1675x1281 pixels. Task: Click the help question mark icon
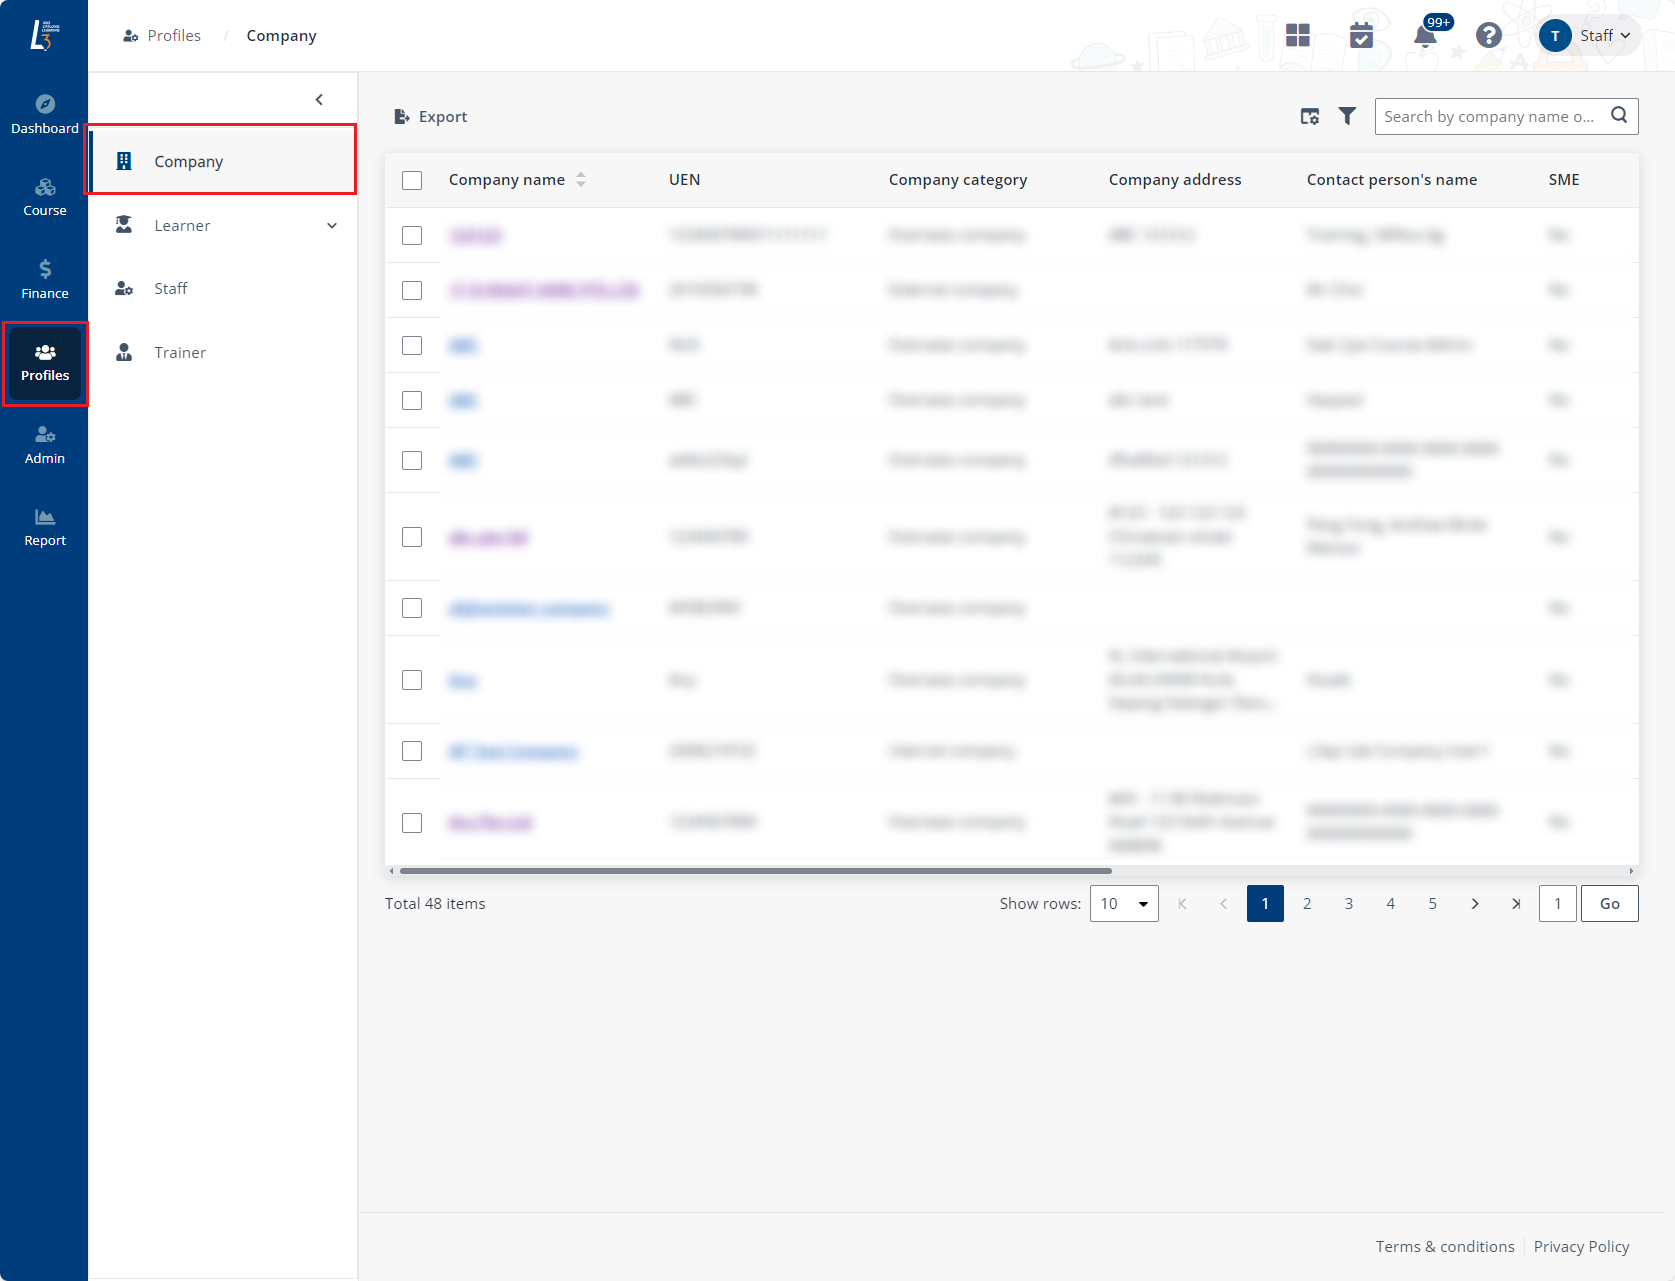pyautogui.click(x=1488, y=36)
